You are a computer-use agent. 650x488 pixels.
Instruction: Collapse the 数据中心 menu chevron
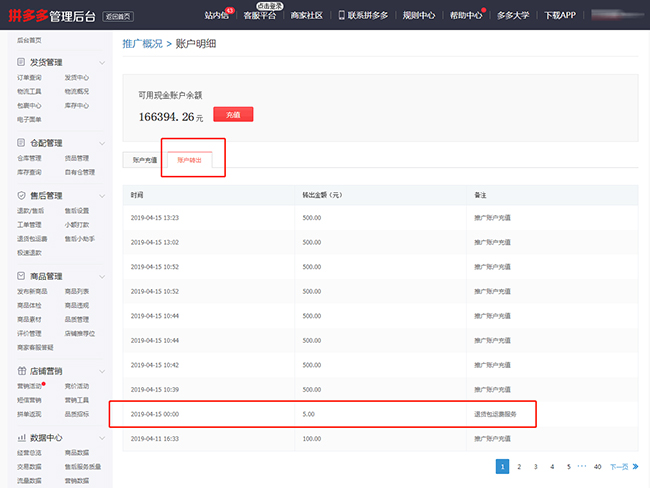point(102,438)
